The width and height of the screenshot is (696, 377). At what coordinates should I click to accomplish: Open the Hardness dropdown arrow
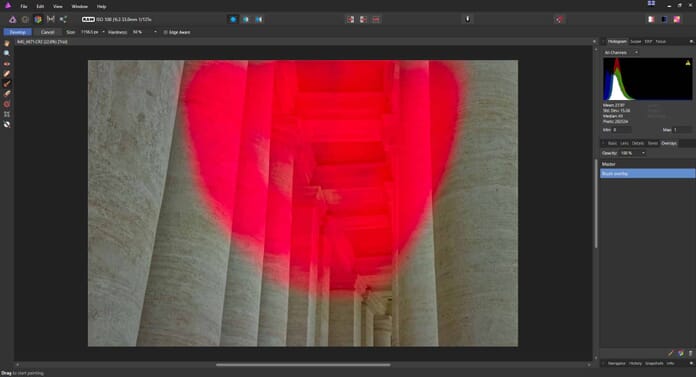[155, 32]
